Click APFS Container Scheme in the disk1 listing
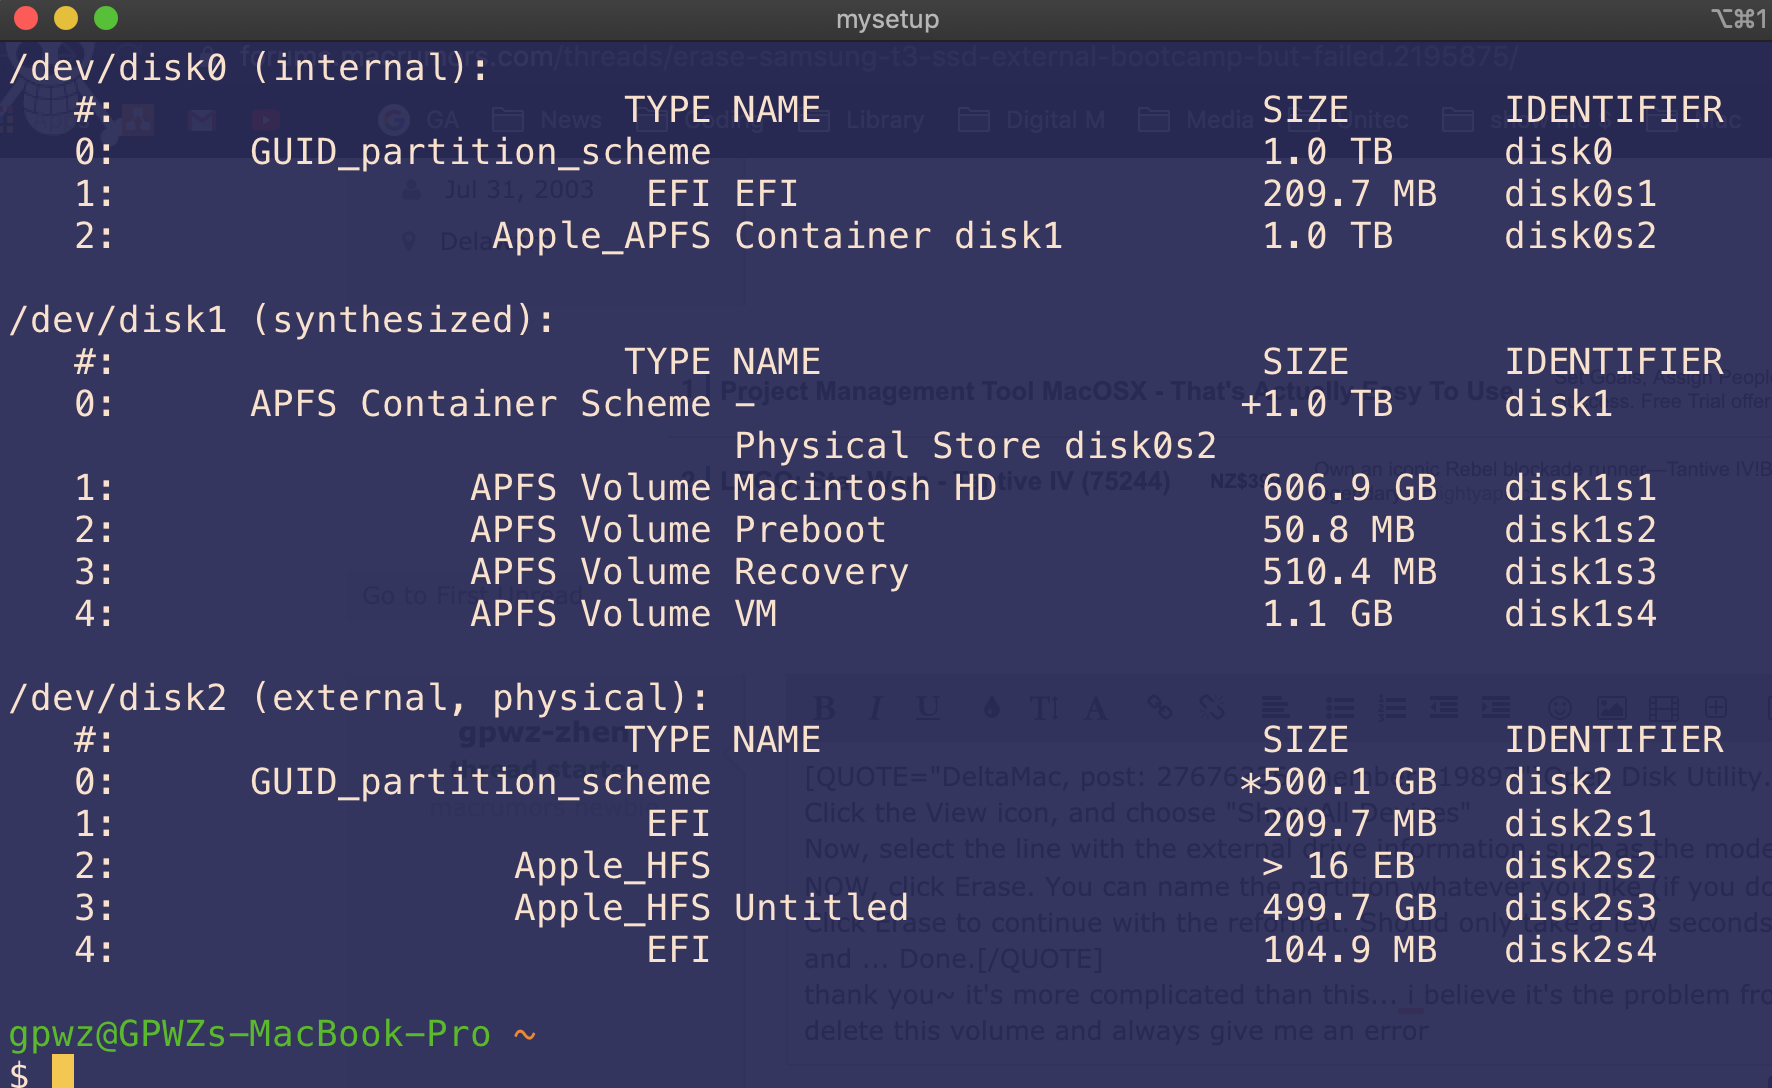The height and width of the screenshot is (1088, 1772). pyautogui.click(x=480, y=404)
